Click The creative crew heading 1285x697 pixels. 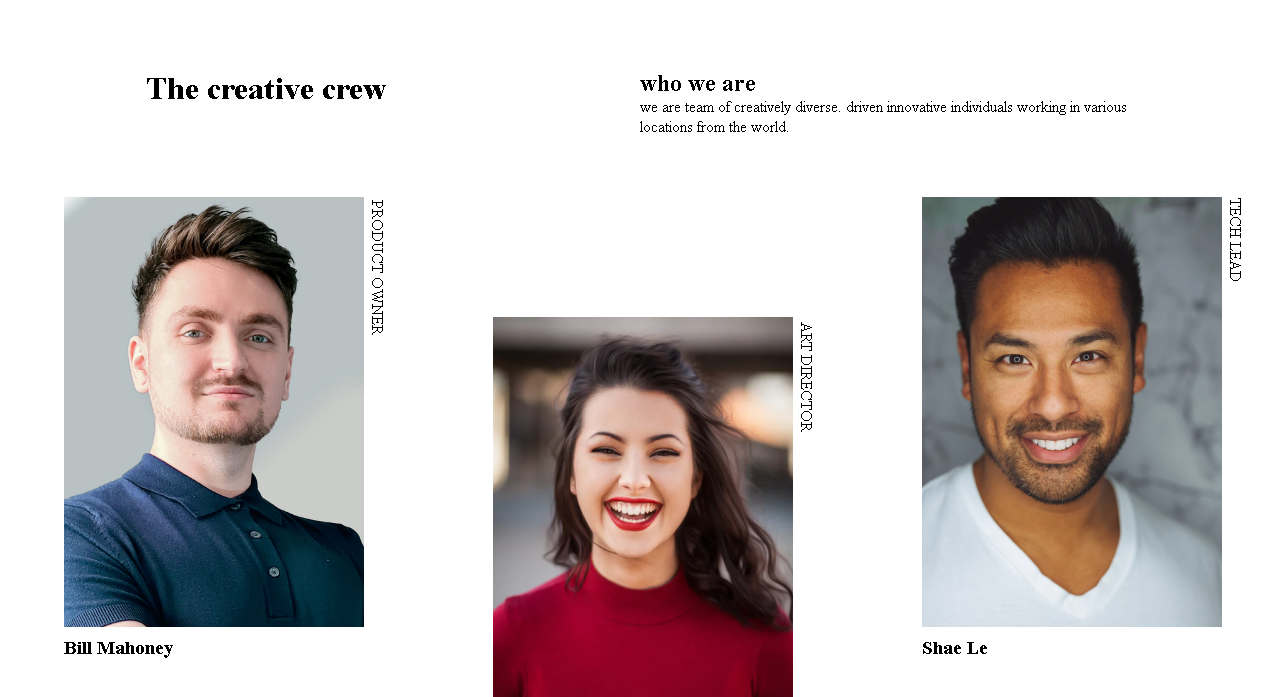pos(266,89)
